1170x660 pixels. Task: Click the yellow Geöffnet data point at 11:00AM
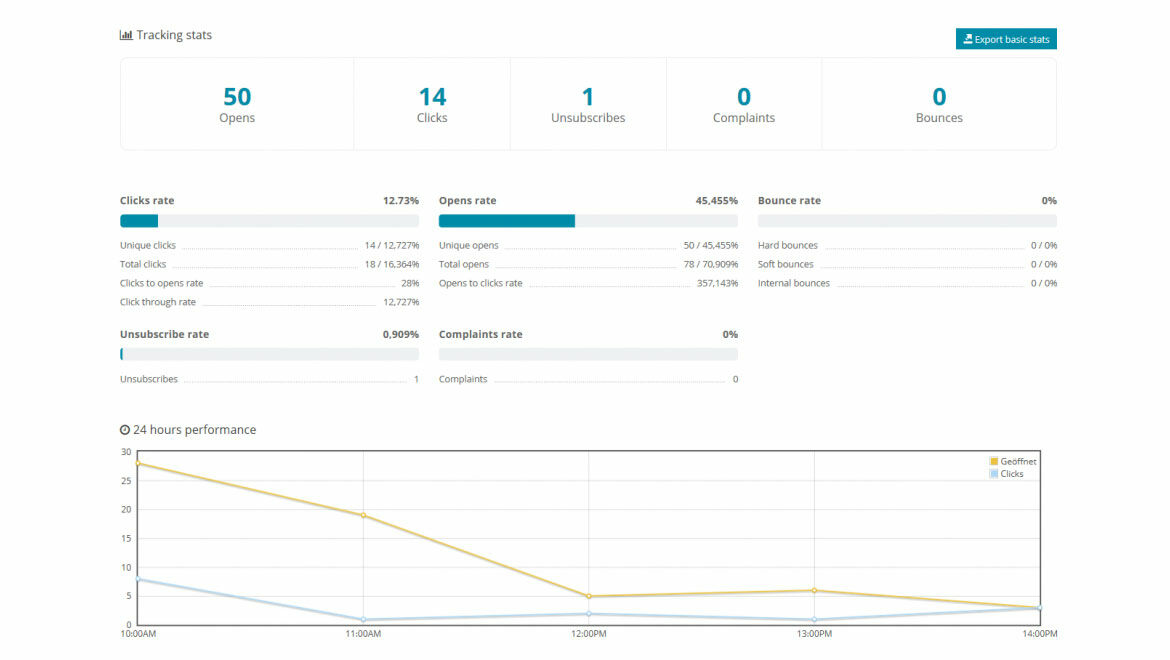tap(363, 515)
